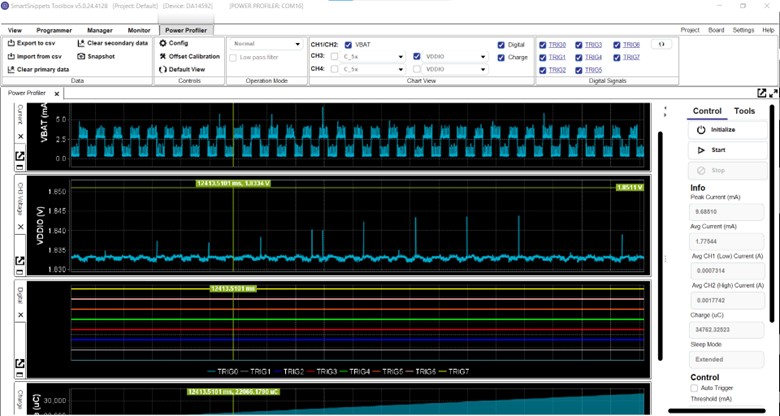
Task: Open the CH3 VDDIO dropdown
Action: pyautogui.click(x=455, y=57)
